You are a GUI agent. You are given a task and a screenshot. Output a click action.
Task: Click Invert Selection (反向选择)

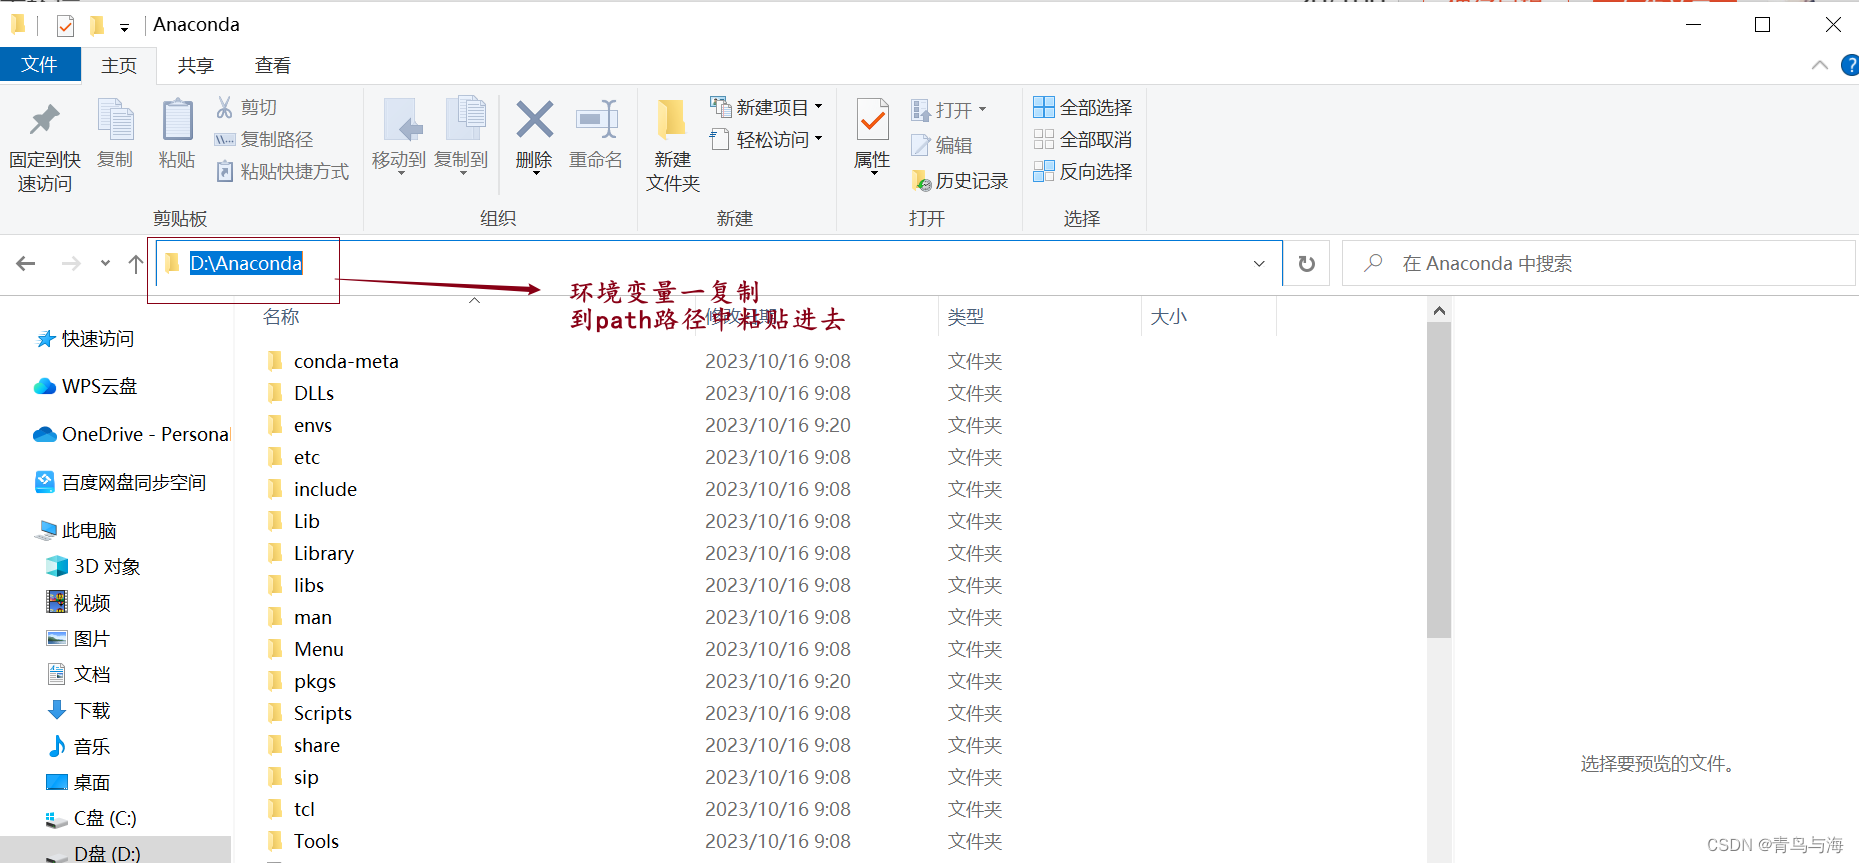tap(1083, 171)
